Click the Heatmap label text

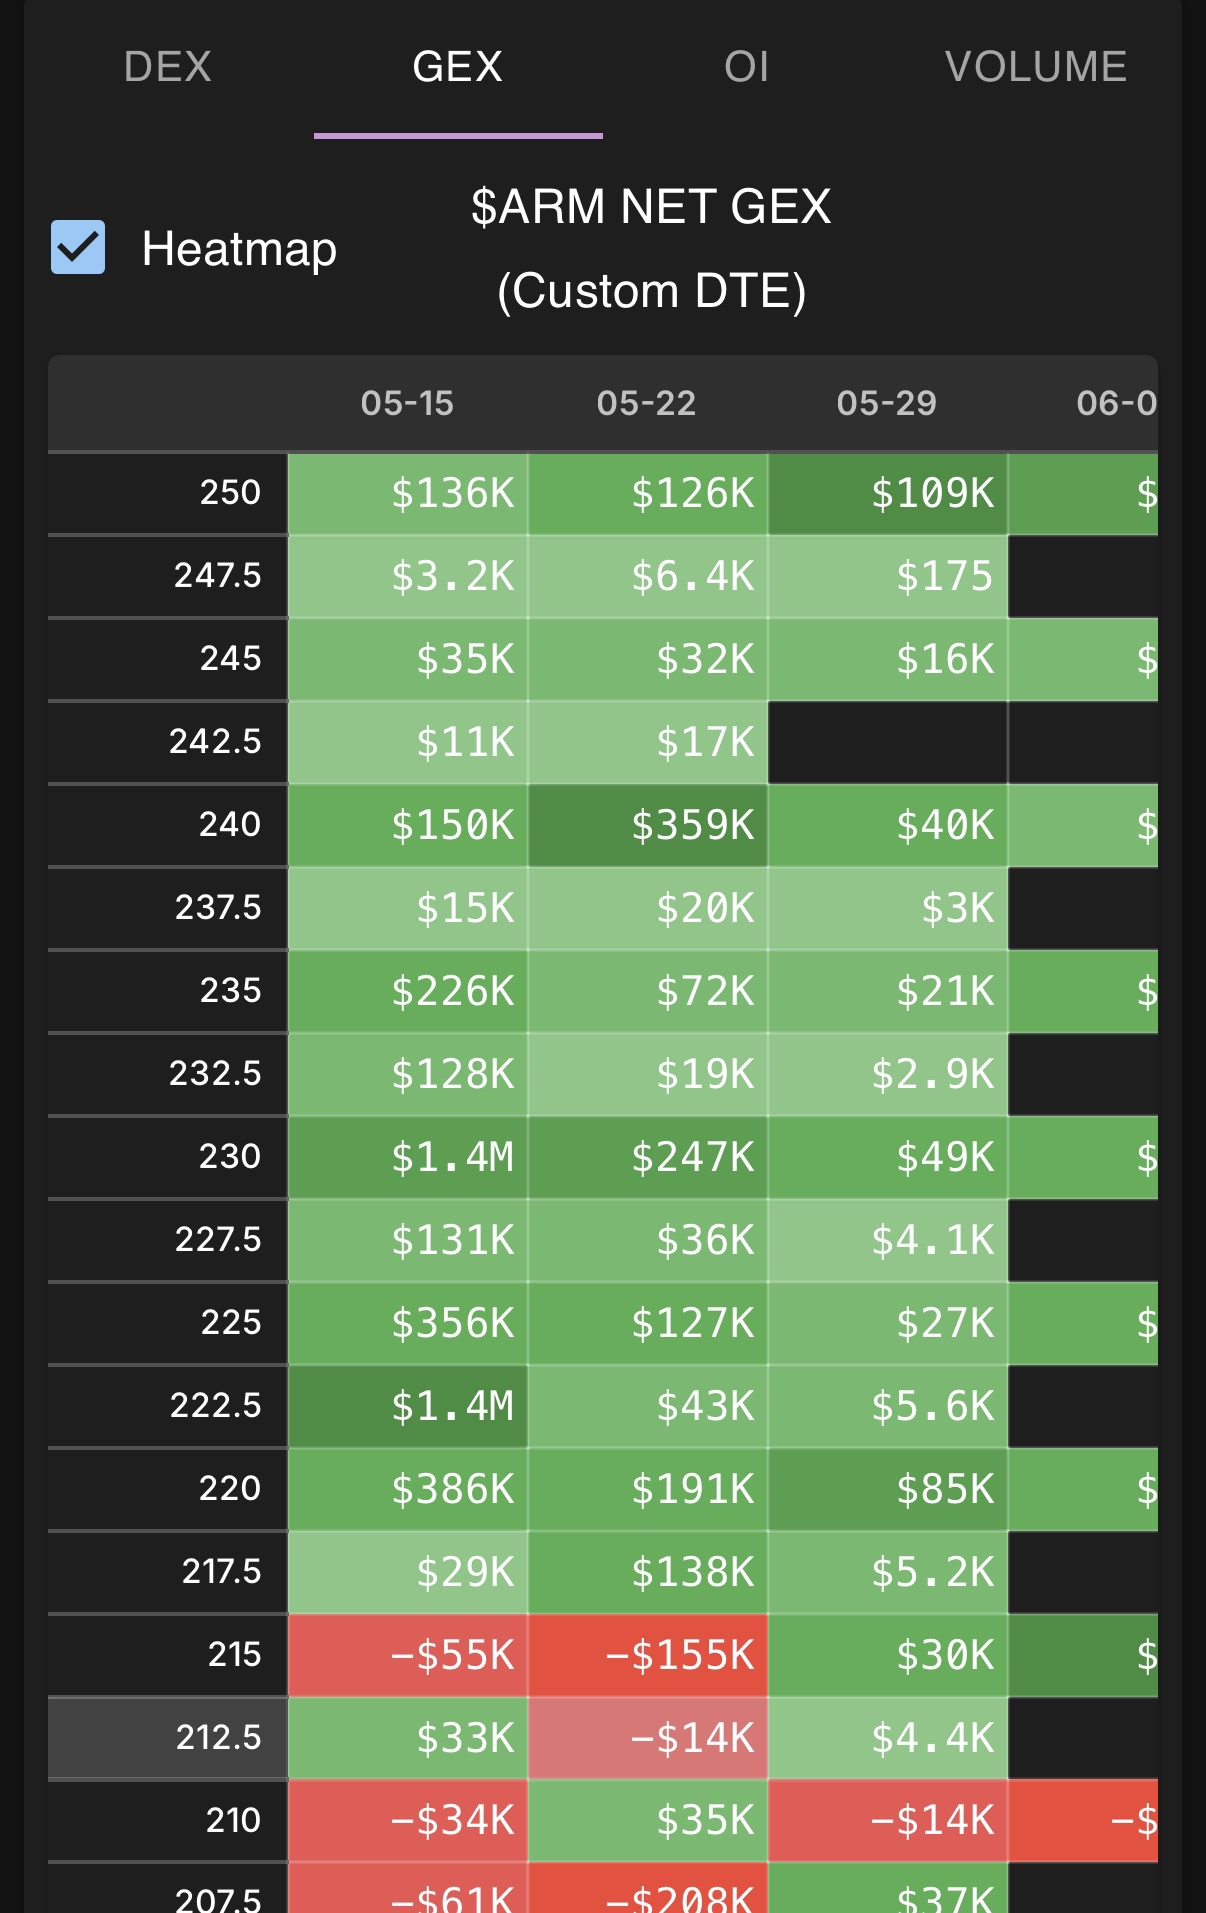point(239,249)
